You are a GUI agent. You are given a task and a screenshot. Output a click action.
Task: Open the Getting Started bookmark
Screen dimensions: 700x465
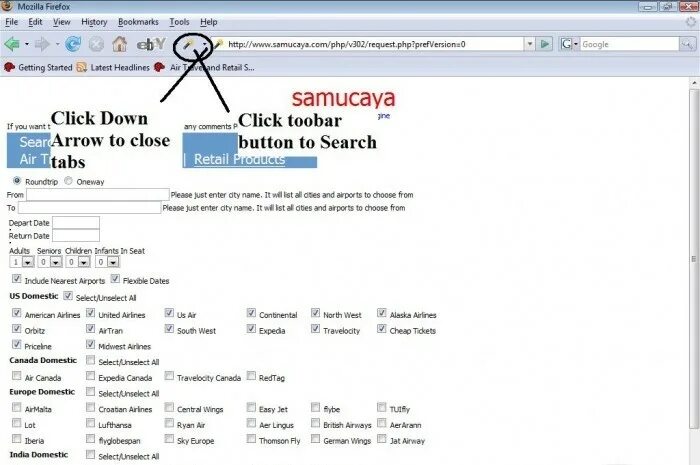38,67
